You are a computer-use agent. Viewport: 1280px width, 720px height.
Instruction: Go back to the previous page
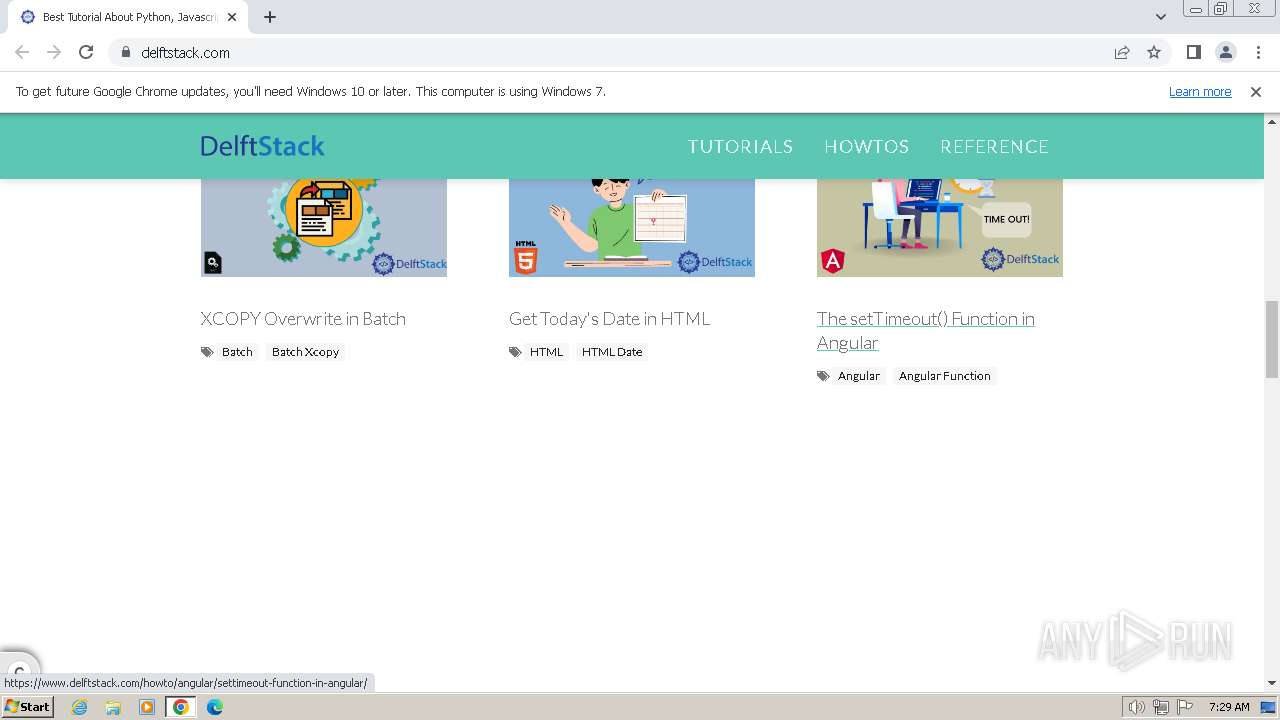point(22,52)
